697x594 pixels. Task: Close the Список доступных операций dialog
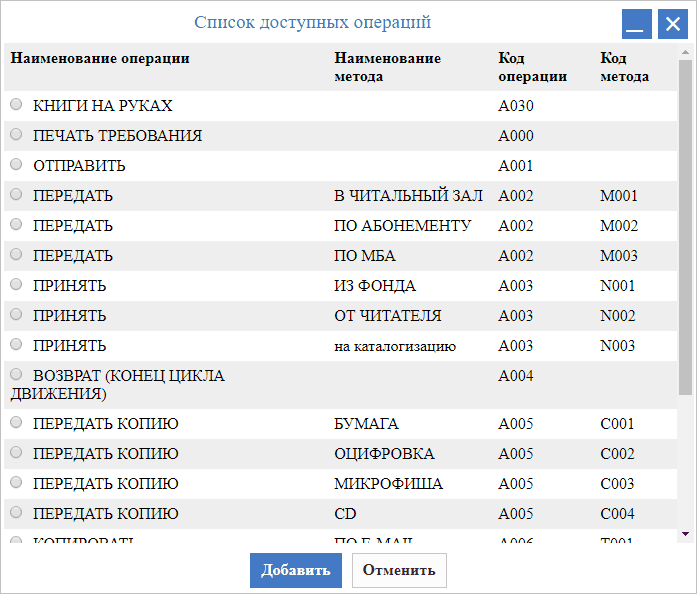click(x=672, y=24)
